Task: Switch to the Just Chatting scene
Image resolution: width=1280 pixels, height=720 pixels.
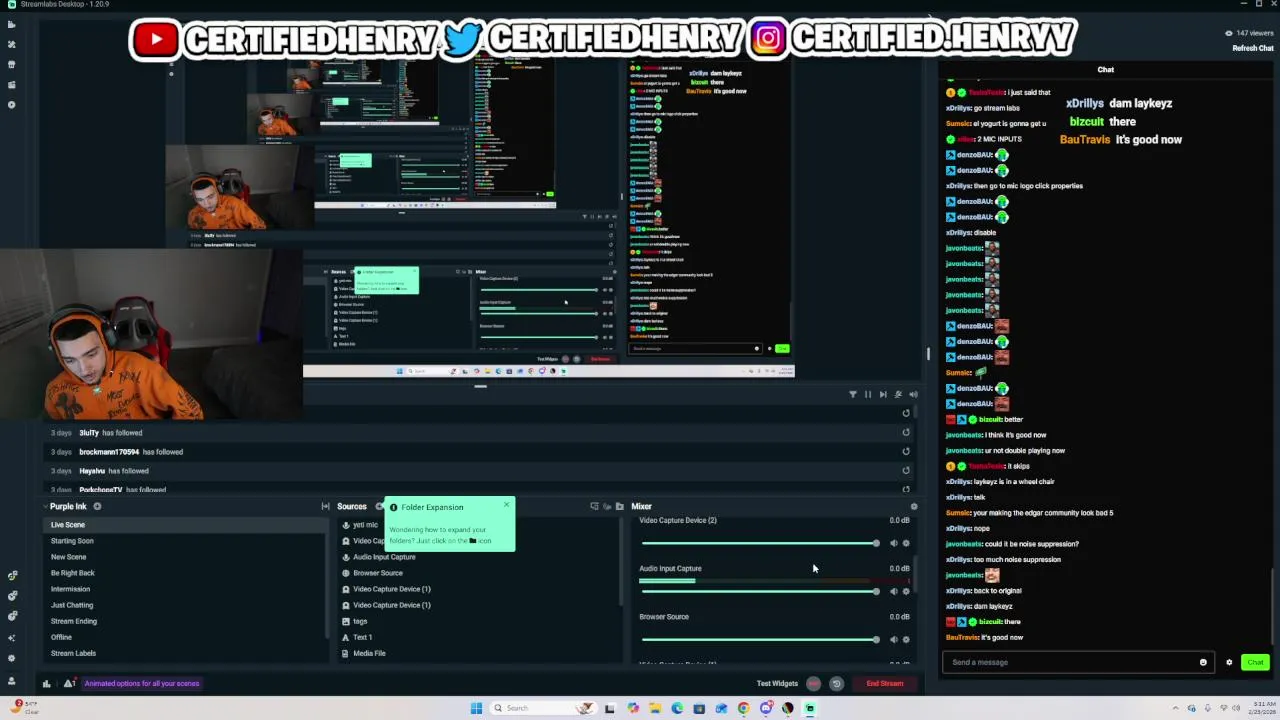Action: 185,605
